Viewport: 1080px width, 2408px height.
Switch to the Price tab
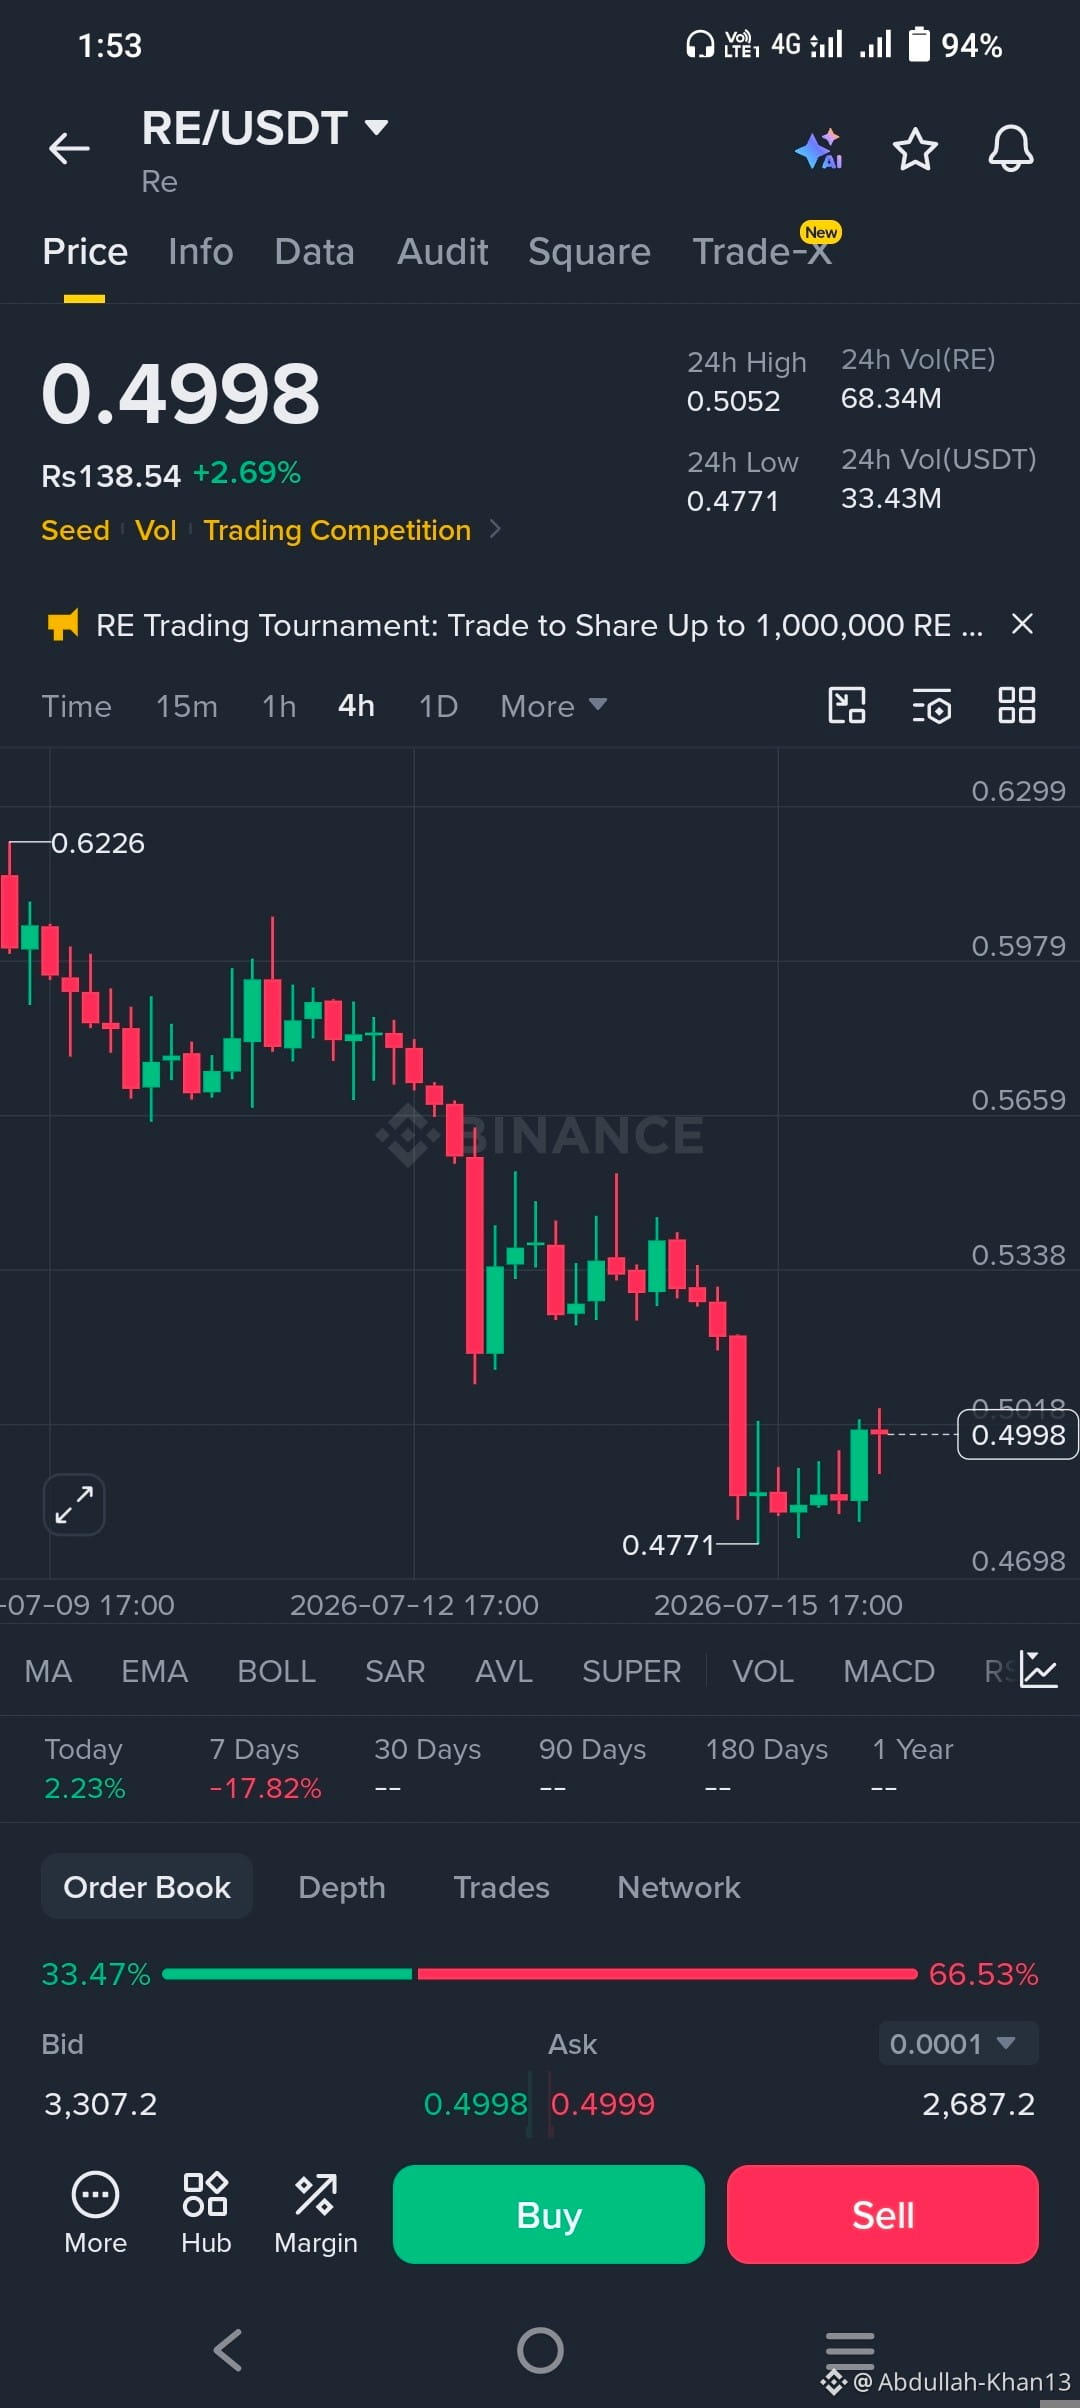coord(85,252)
